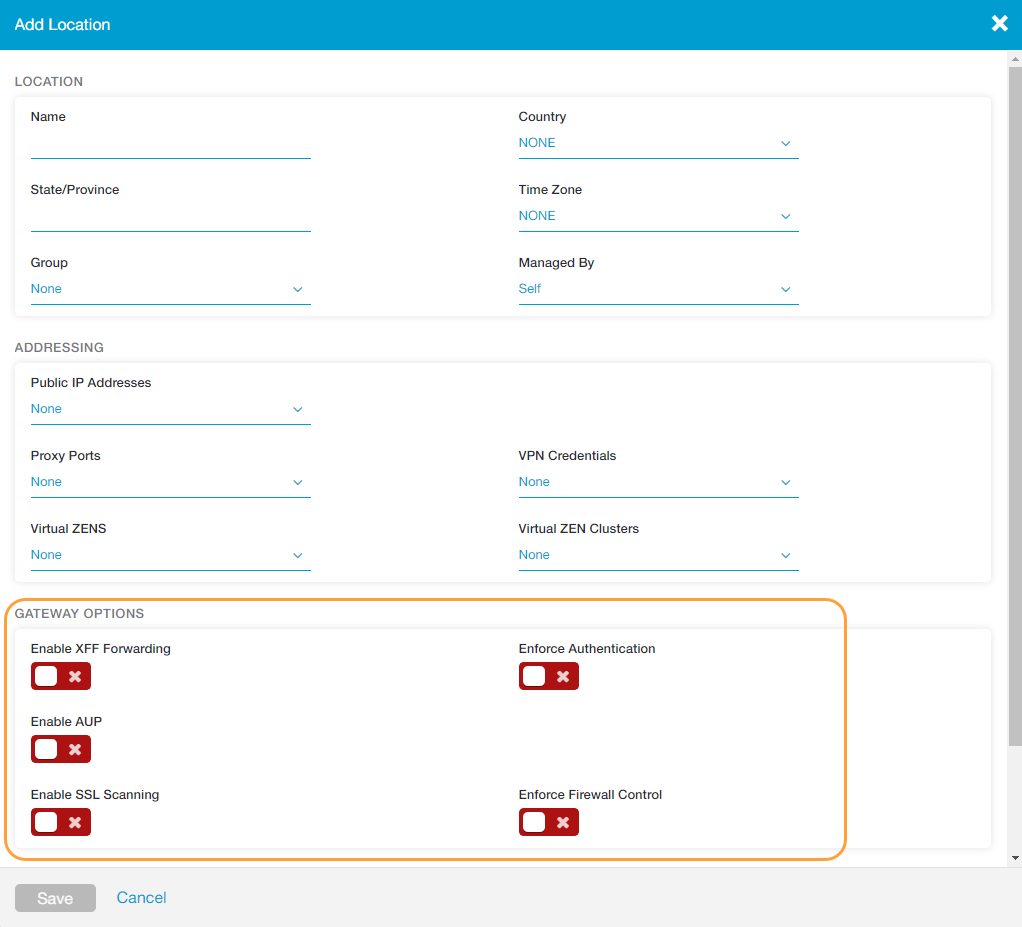The image size is (1022, 927).
Task: Expand the Managed By dropdown
Action: coord(657,289)
